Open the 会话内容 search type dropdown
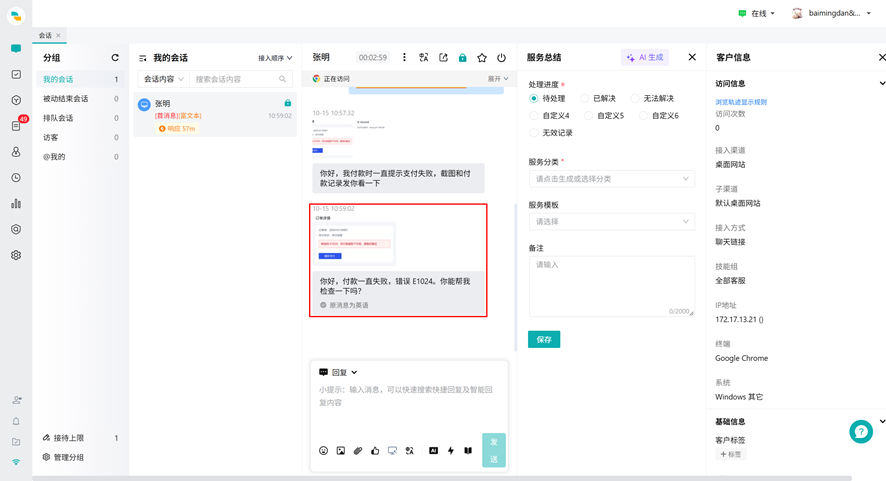886x481 pixels. (163, 79)
